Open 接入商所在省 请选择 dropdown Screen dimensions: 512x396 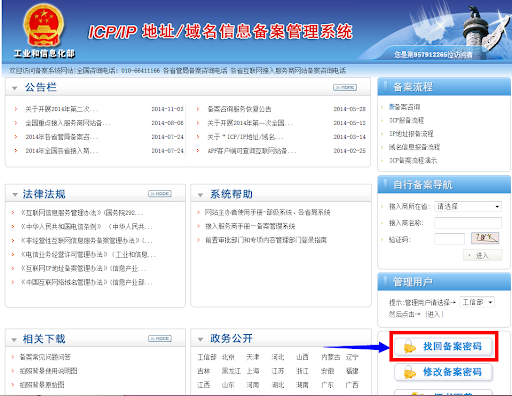[468, 207]
